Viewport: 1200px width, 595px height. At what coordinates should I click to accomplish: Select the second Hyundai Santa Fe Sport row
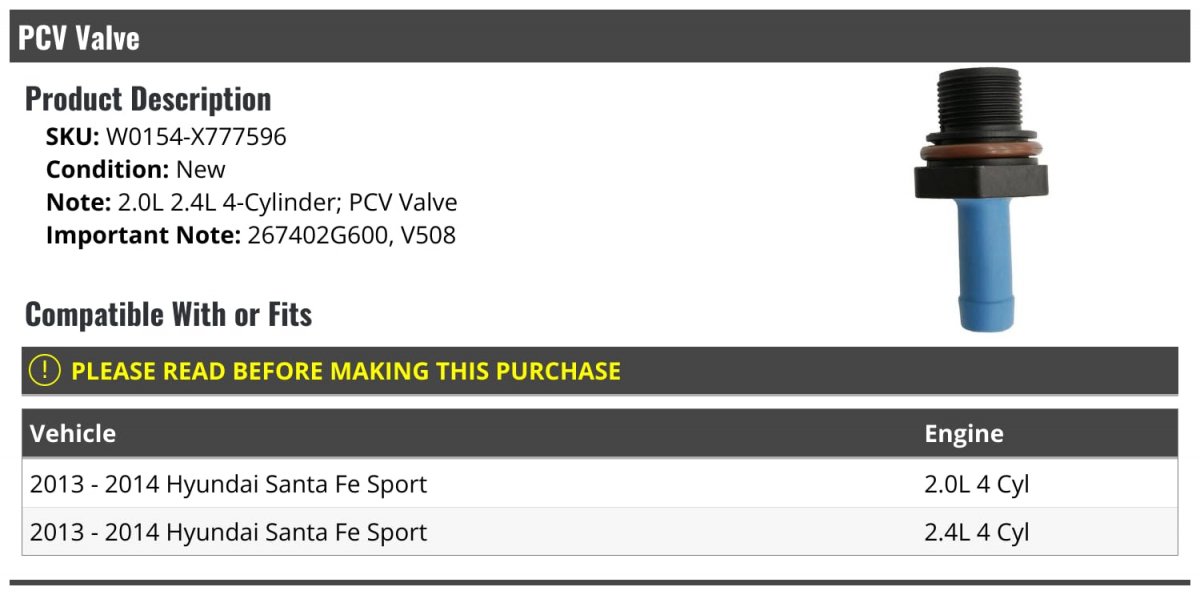pyautogui.click(x=600, y=532)
